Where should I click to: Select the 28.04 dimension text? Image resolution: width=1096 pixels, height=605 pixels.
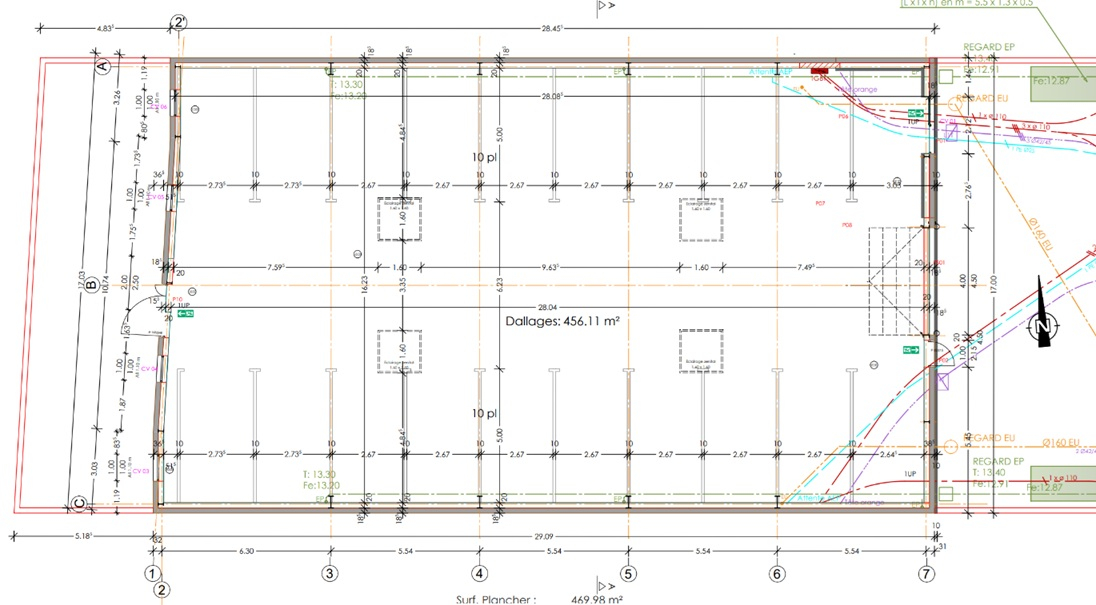(547, 307)
